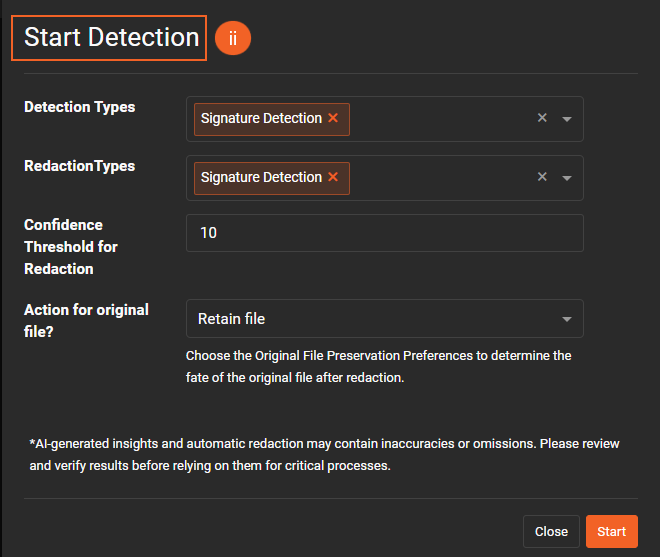The height and width of the screenshot is (557, 660).
Task: Remove Signature Detection chip from Detection Types
Action: click(333, 118)
